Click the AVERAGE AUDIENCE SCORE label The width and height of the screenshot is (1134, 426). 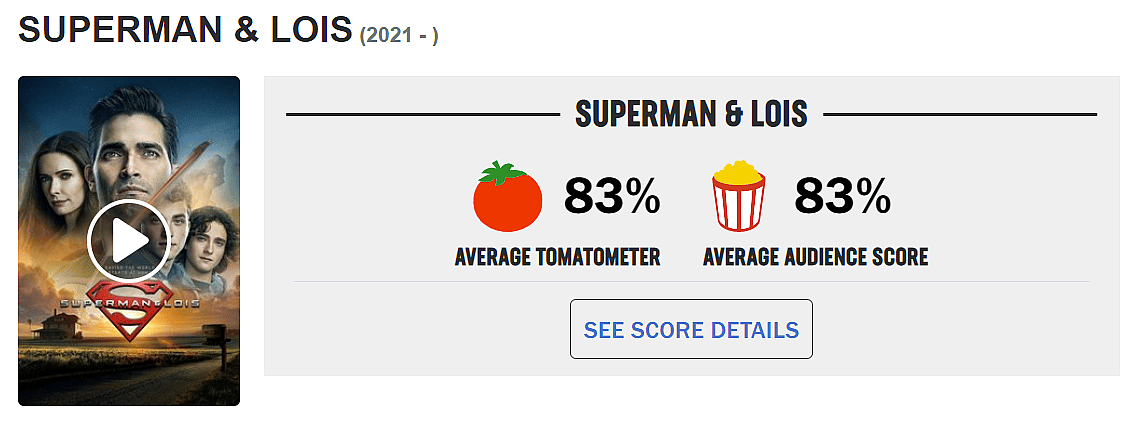tap(815, 257)
